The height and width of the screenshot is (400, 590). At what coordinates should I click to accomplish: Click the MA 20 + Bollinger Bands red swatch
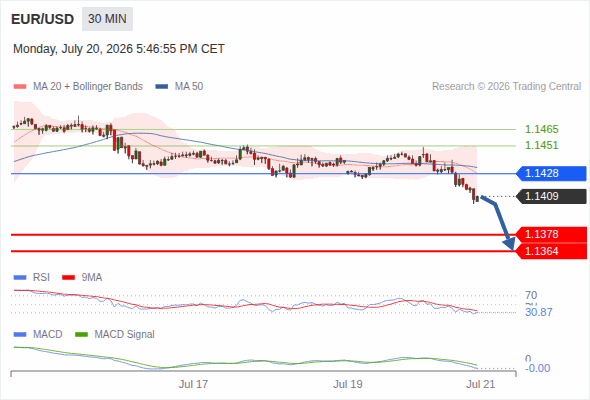20,87
